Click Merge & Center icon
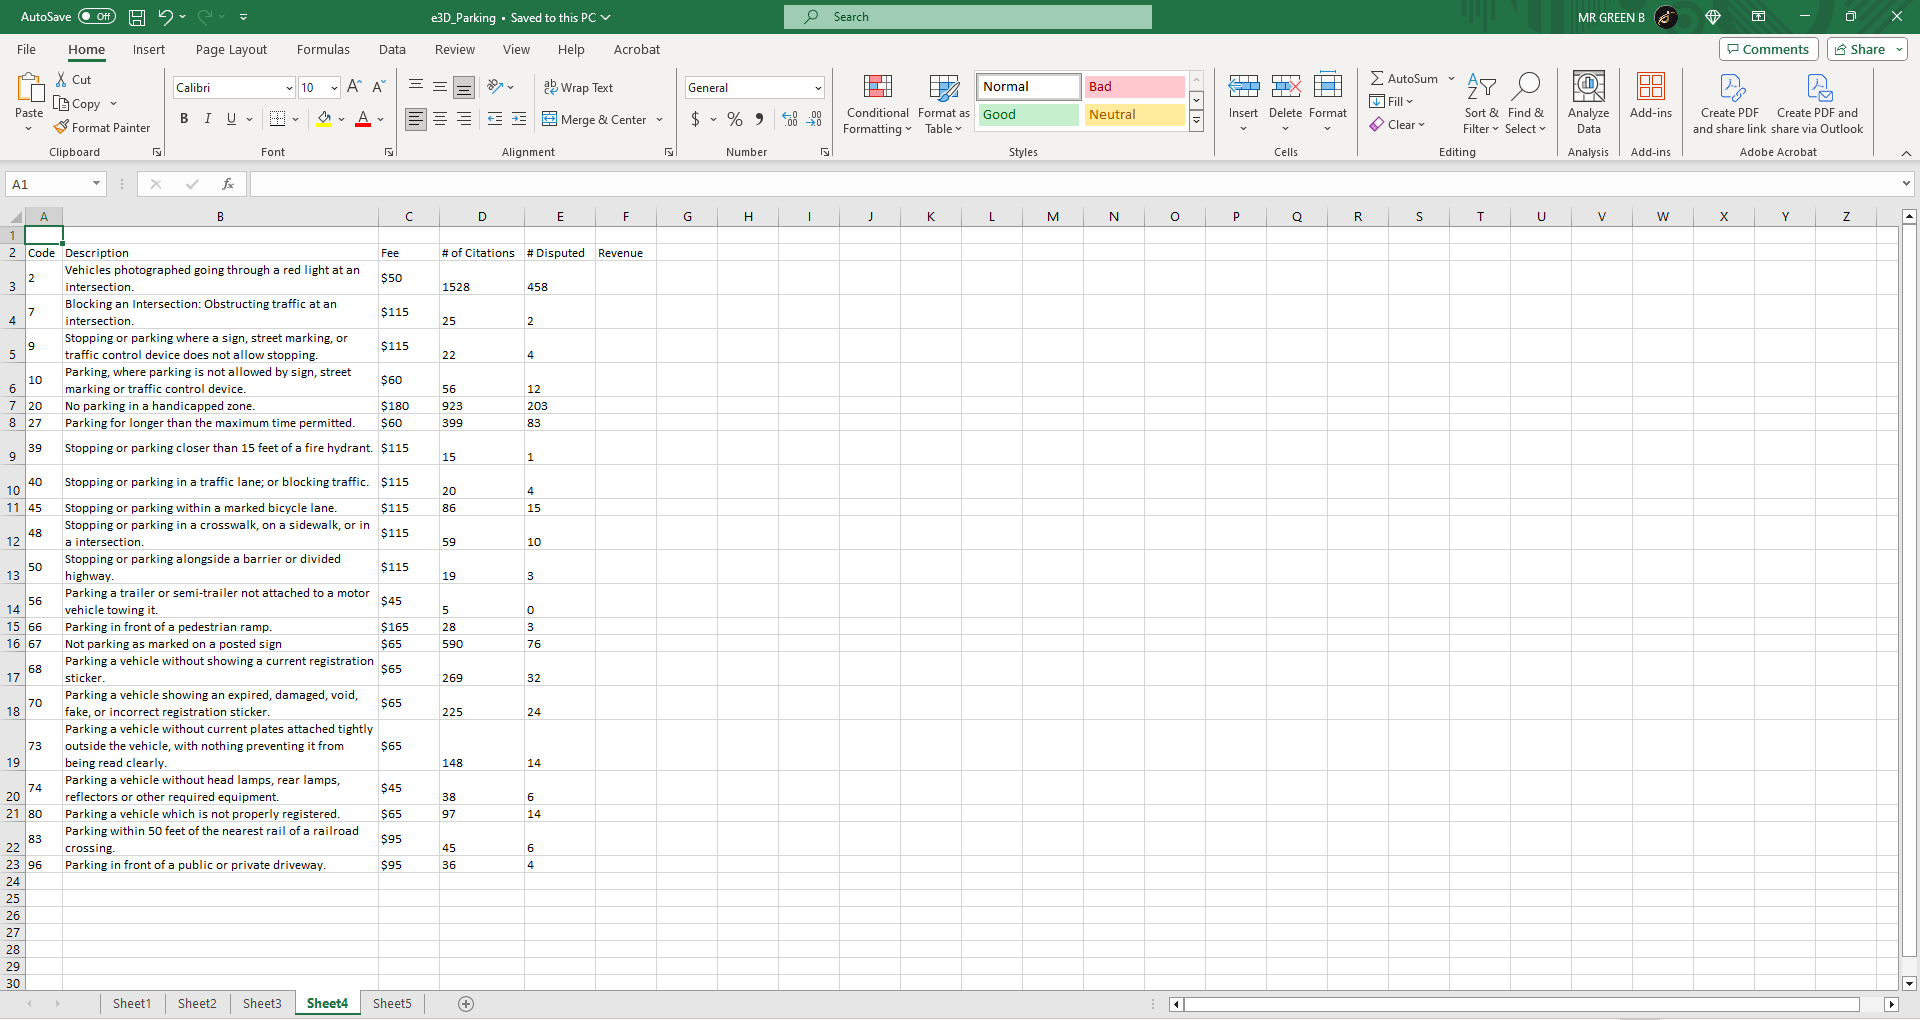Screen dimensions: 1920x1020 coord(550,119)
